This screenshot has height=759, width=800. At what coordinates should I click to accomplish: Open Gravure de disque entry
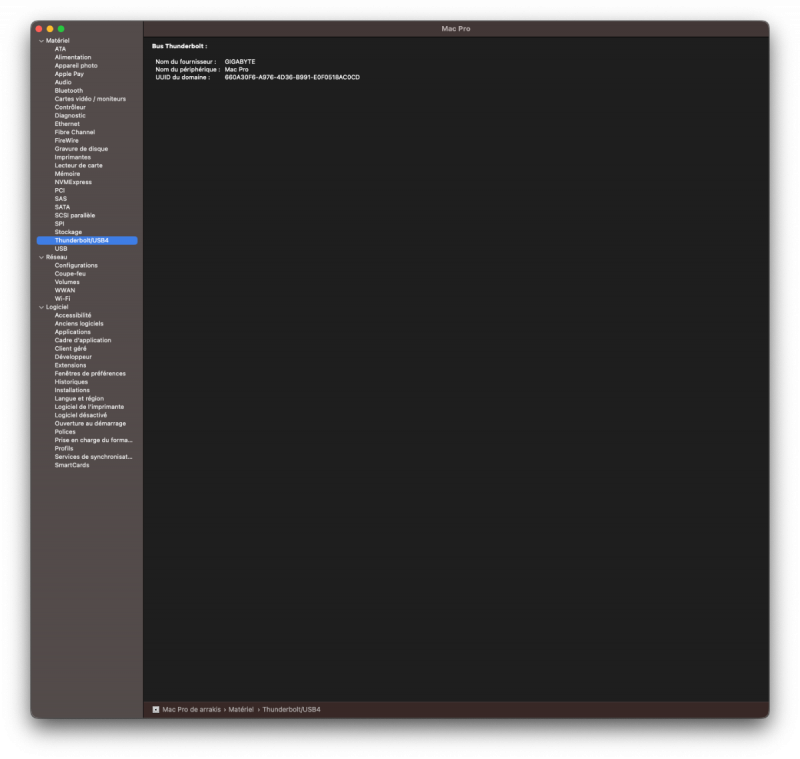click(x=82, y=149)
